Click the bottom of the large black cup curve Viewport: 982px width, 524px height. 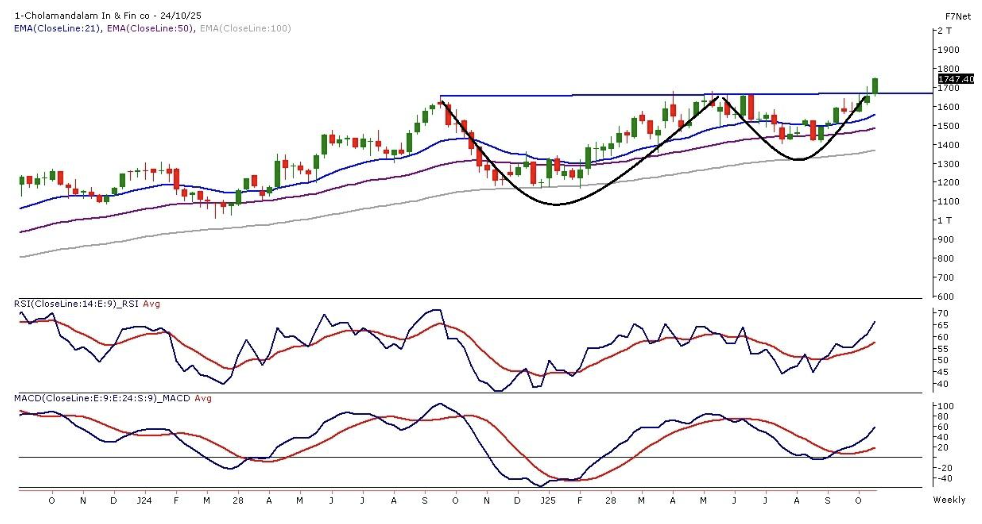tap(557, 204)
